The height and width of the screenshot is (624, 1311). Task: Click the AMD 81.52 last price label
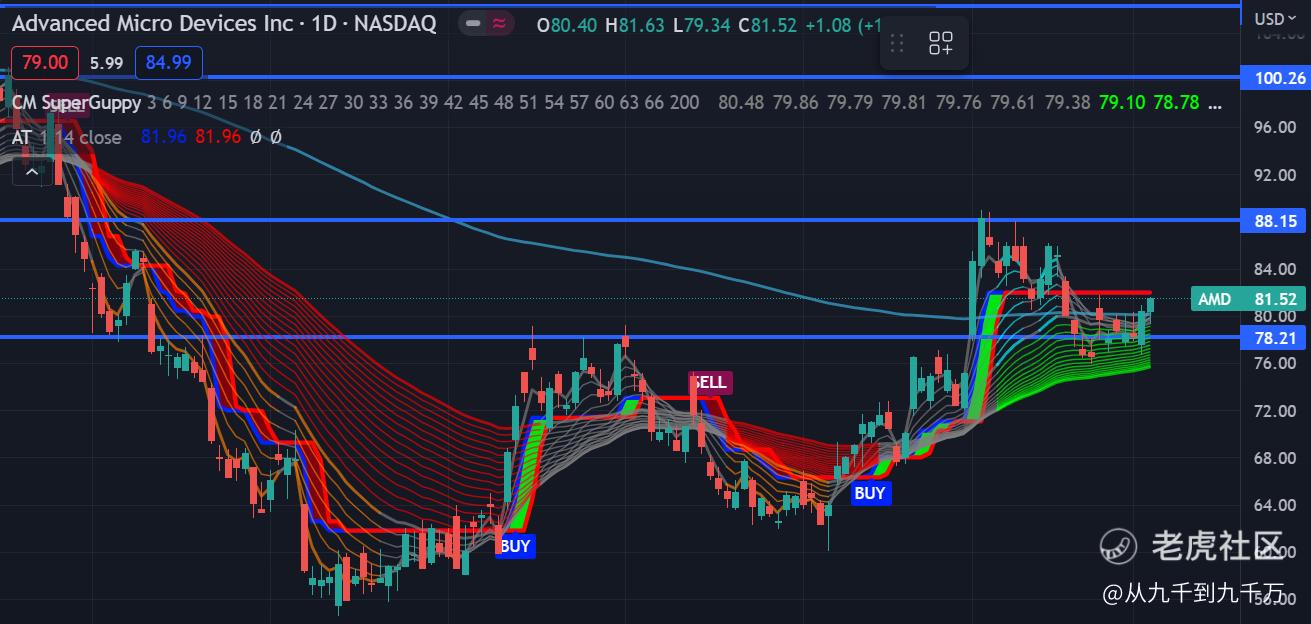1249,299
